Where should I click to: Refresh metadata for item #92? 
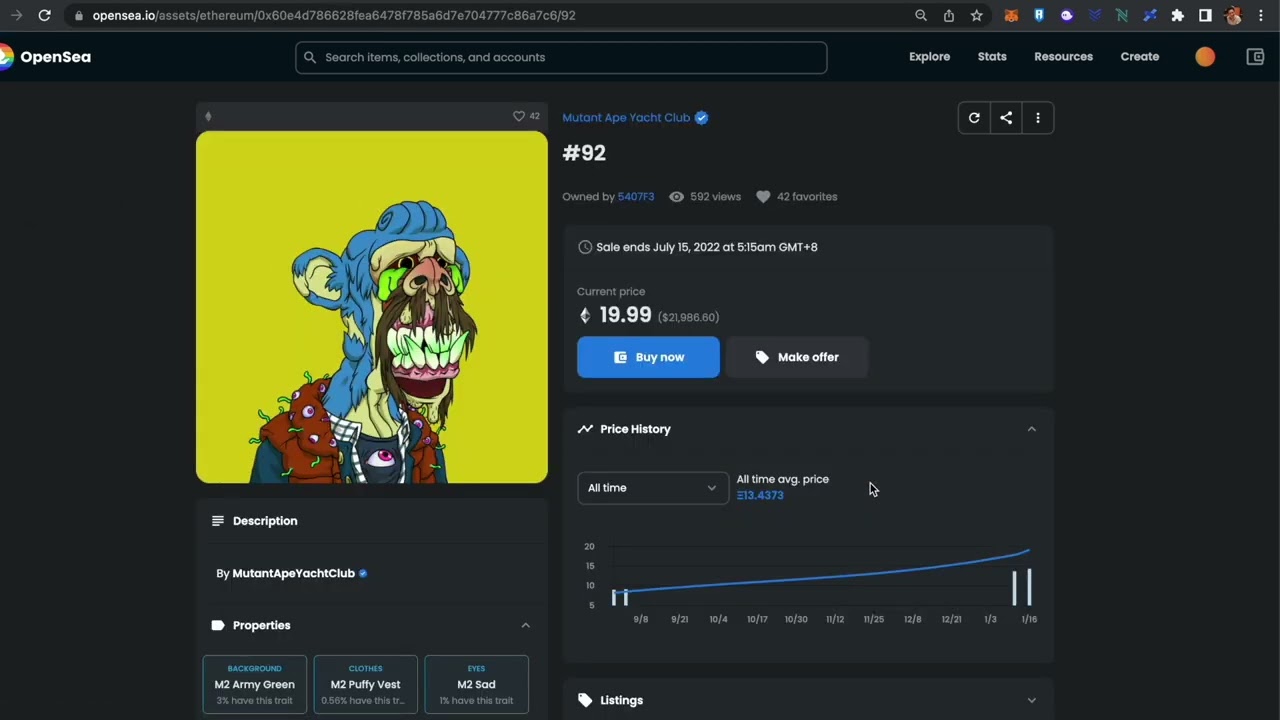click(974, 118)
